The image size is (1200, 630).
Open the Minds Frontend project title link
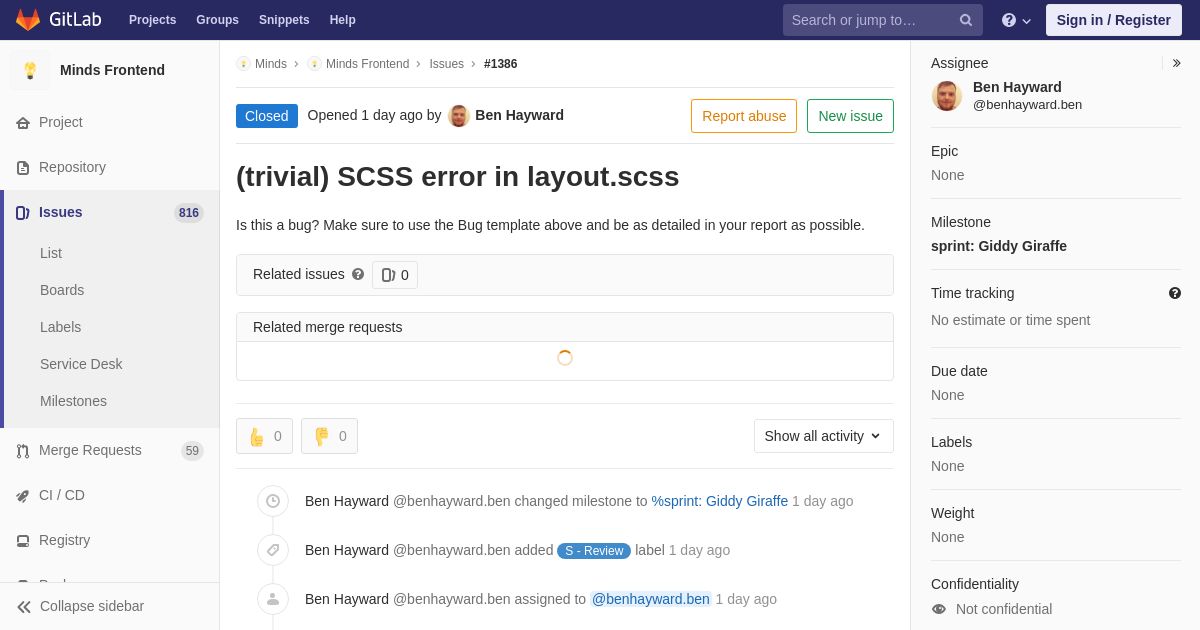click(112, 70)
